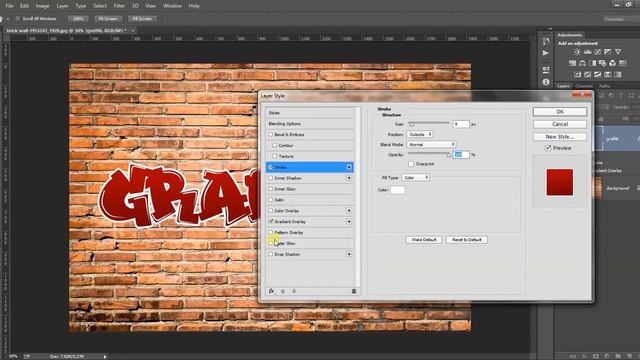Screen dimensions: 640x360
Task: Add another Stroke with plus icon
Action: 349,167
